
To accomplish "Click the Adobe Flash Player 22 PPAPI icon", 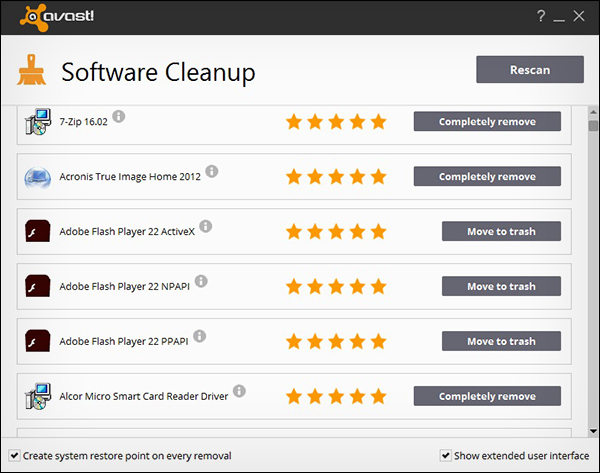I will tap(38, 341).
